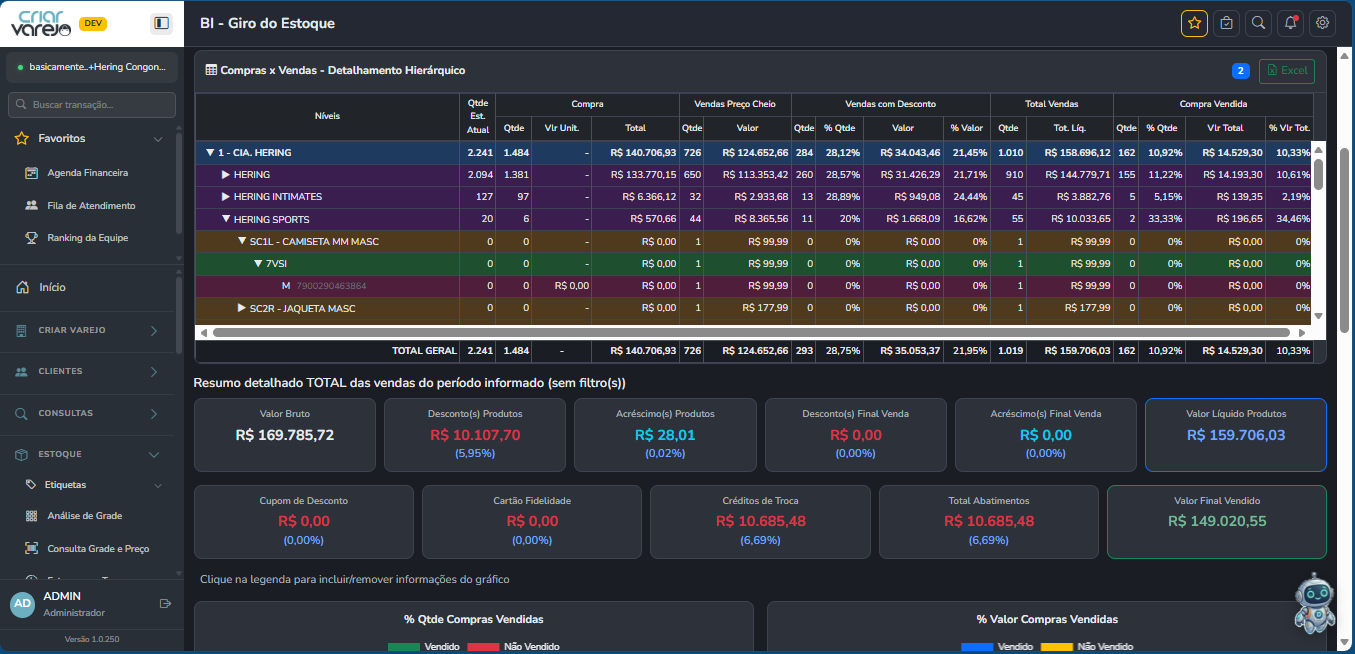Toggle the green Vendido legend item
Screen dimensions: 1355x654
click(418, 647)
